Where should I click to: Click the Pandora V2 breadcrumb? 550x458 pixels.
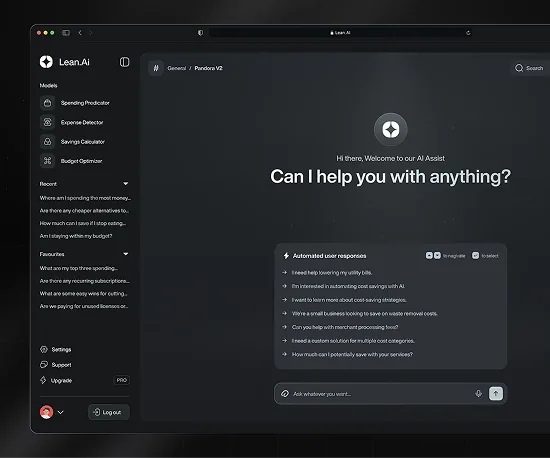pyautogui.click(x=208, y=68)
